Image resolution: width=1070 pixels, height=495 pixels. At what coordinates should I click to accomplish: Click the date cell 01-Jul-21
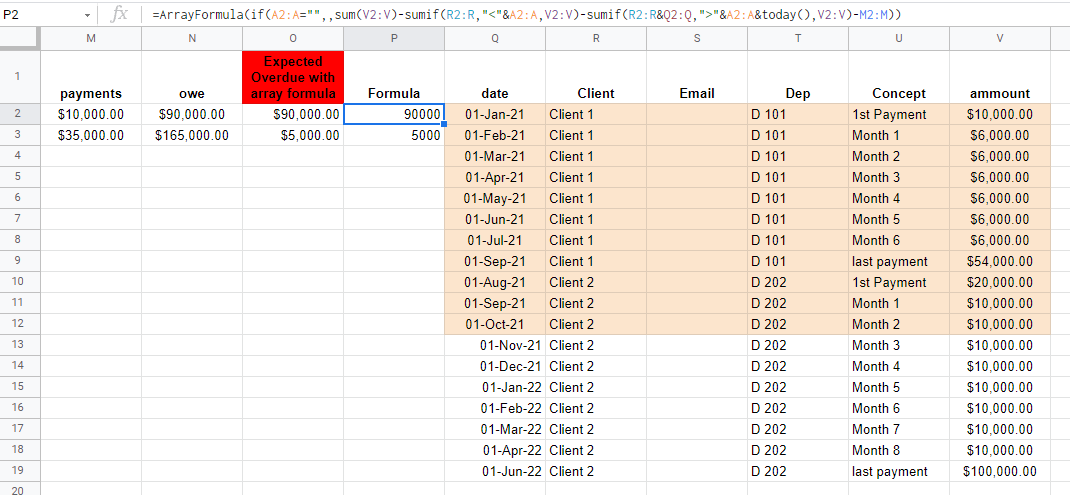[x=495, y=240]
